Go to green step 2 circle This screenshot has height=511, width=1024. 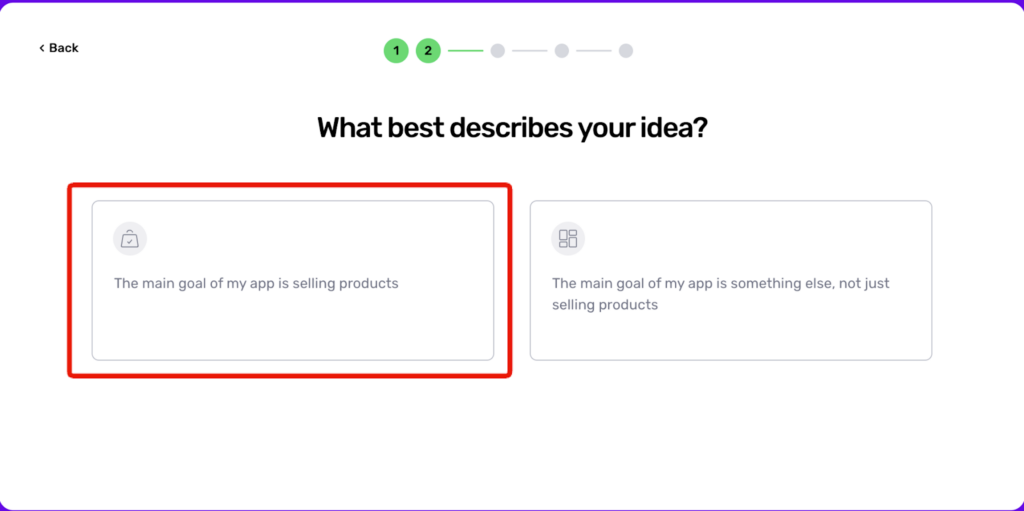click(428, 51)
